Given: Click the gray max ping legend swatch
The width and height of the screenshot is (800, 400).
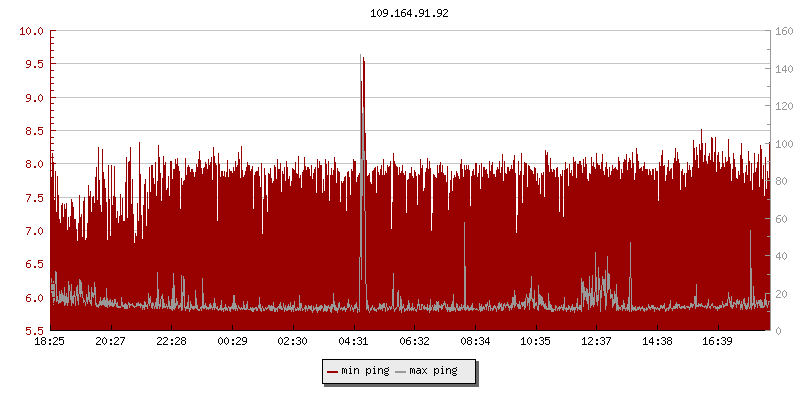Looking at the screenshot, I should click(401, 371).
